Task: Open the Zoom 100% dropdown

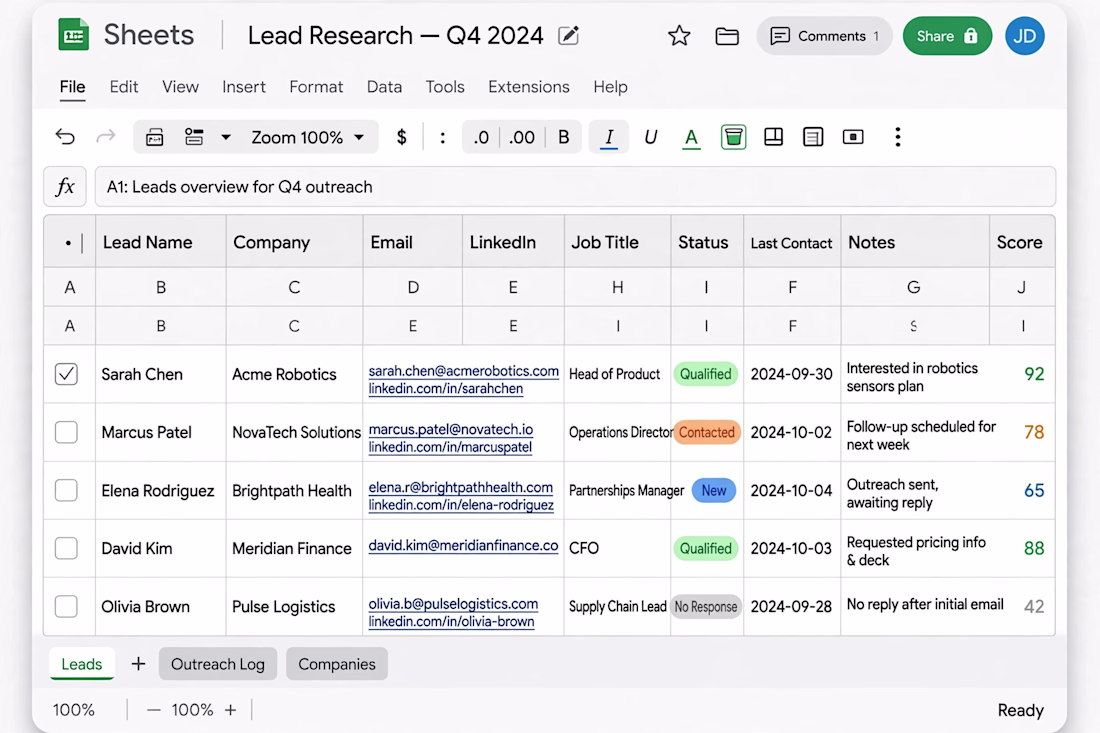Action: pos(308,137)
